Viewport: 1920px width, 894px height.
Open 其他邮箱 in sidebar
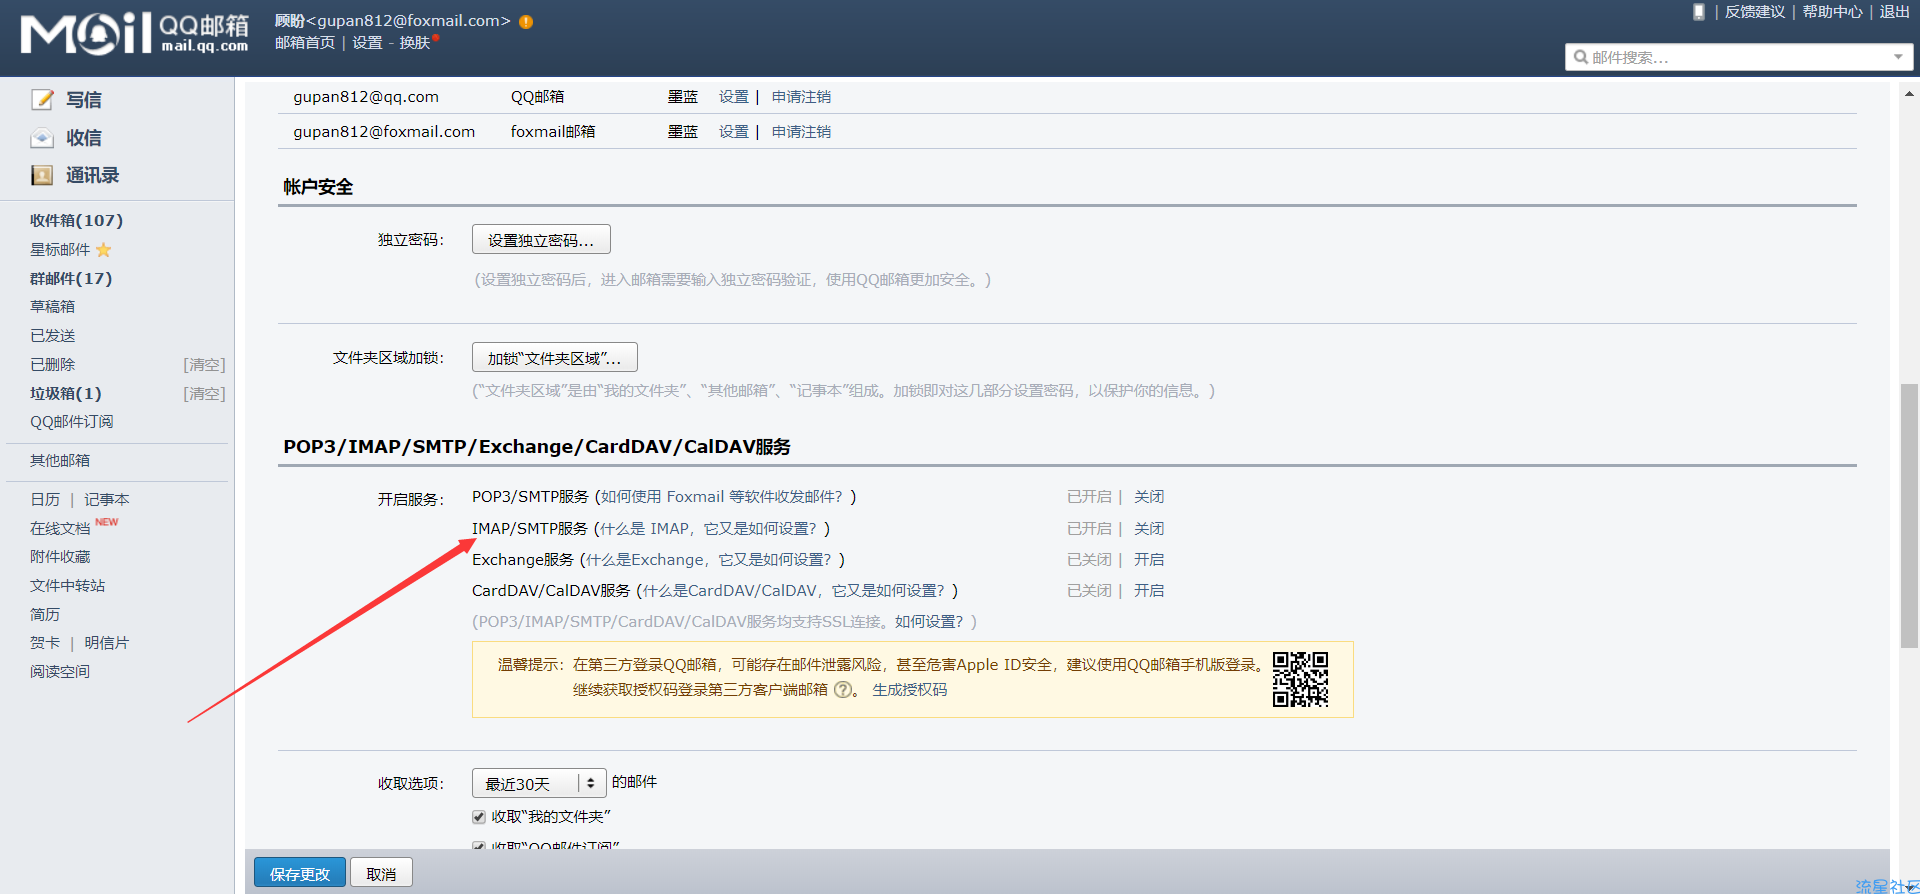pos(60,460)
